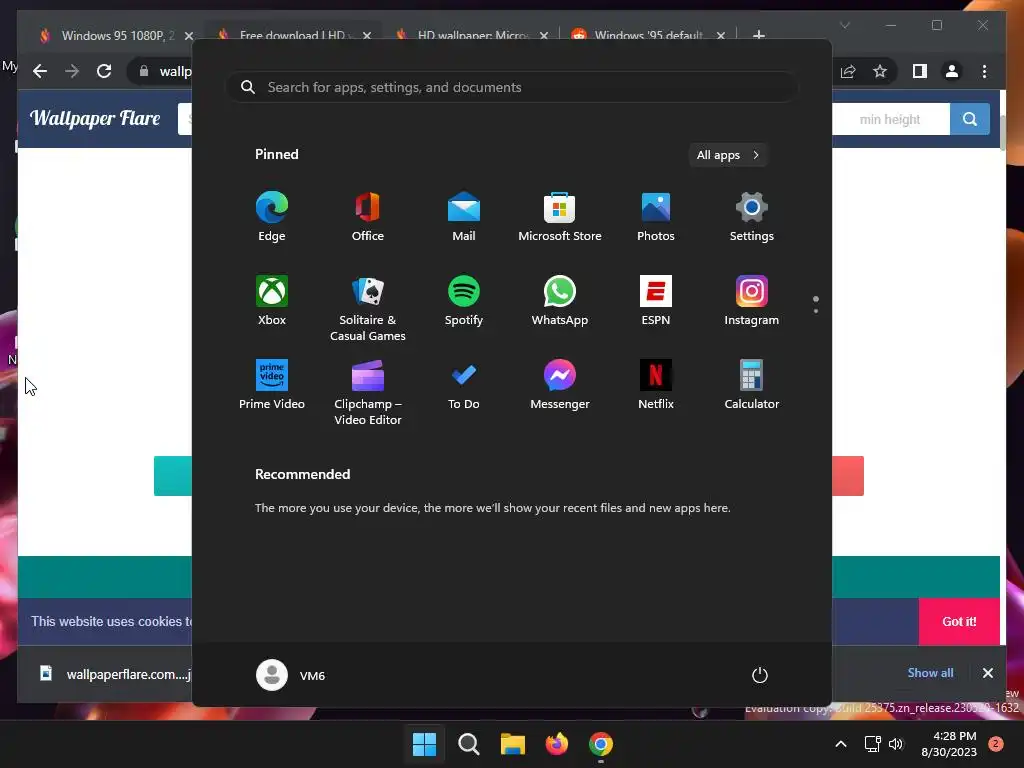The width and height of the screenshot is (1024, 768).
Task: Open the Chrome tab search dropdown
Action: tap(844, 25)
